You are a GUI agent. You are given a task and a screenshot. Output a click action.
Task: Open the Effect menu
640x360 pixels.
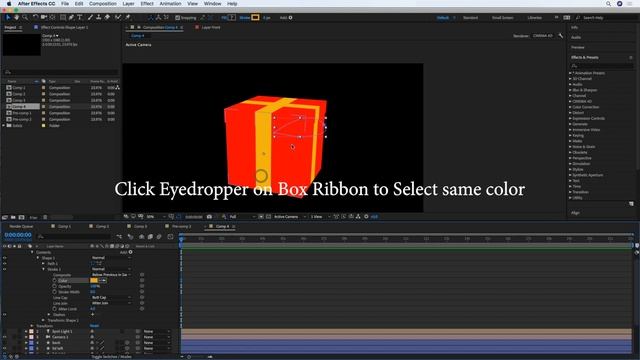click(147, 4)
